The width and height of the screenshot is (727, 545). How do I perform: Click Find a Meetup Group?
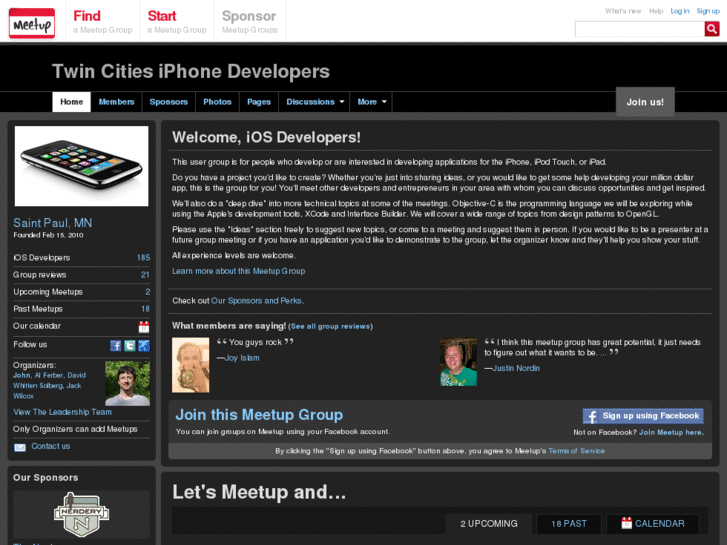(x=102, y=21)
